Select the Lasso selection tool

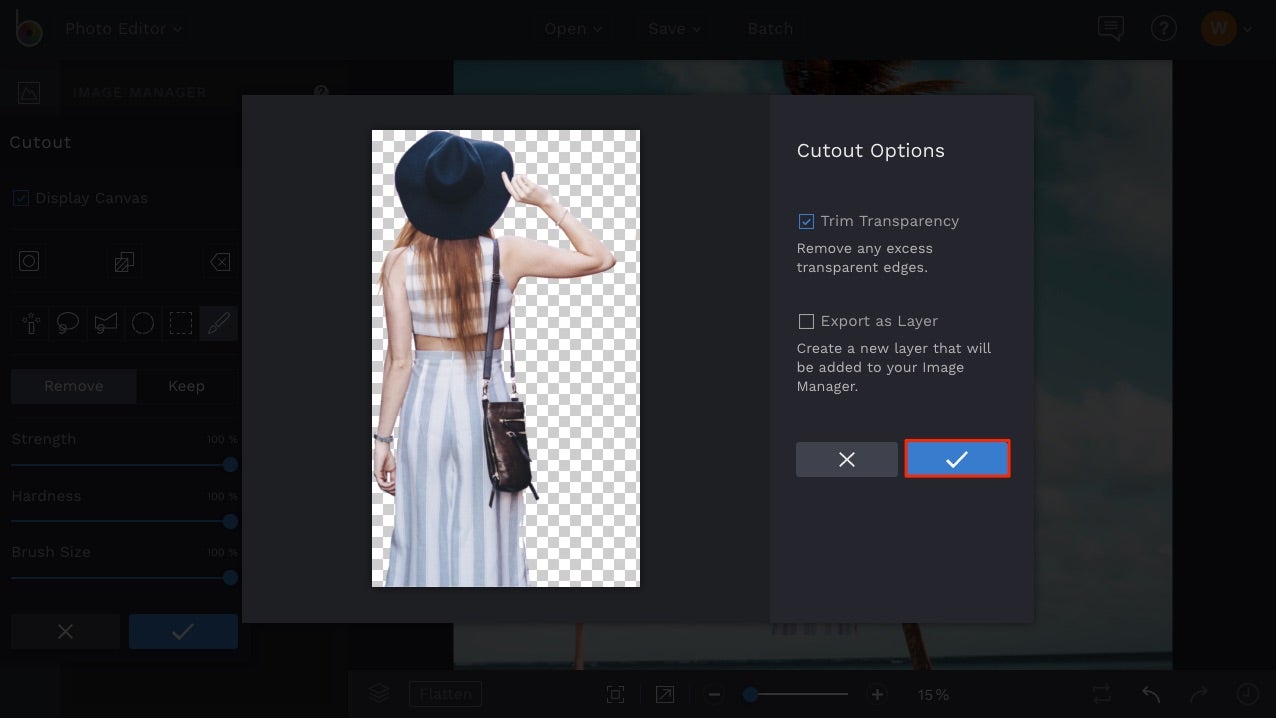67,322
